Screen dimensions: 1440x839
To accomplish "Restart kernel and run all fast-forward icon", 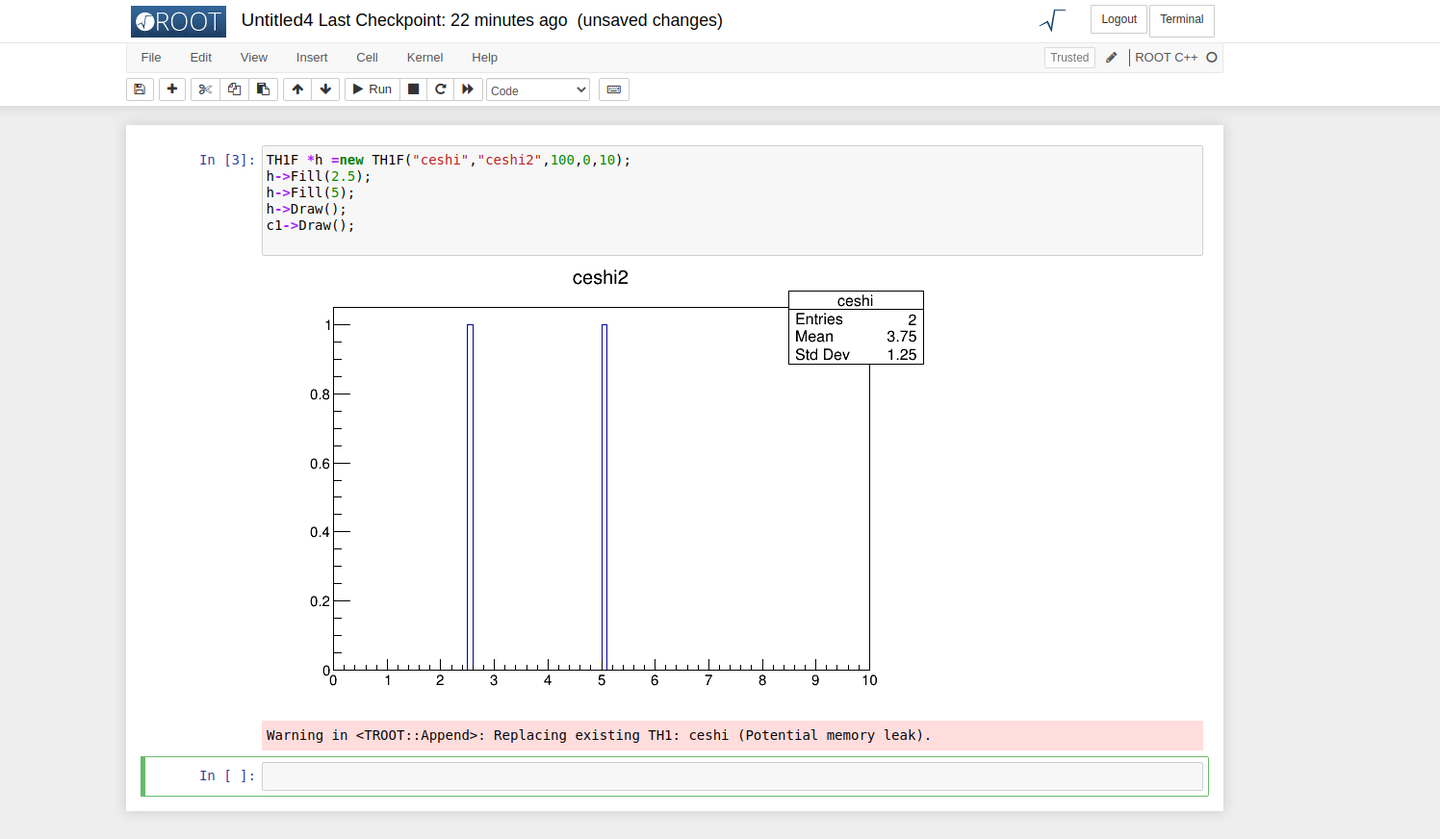I will [x=468, y=89].
